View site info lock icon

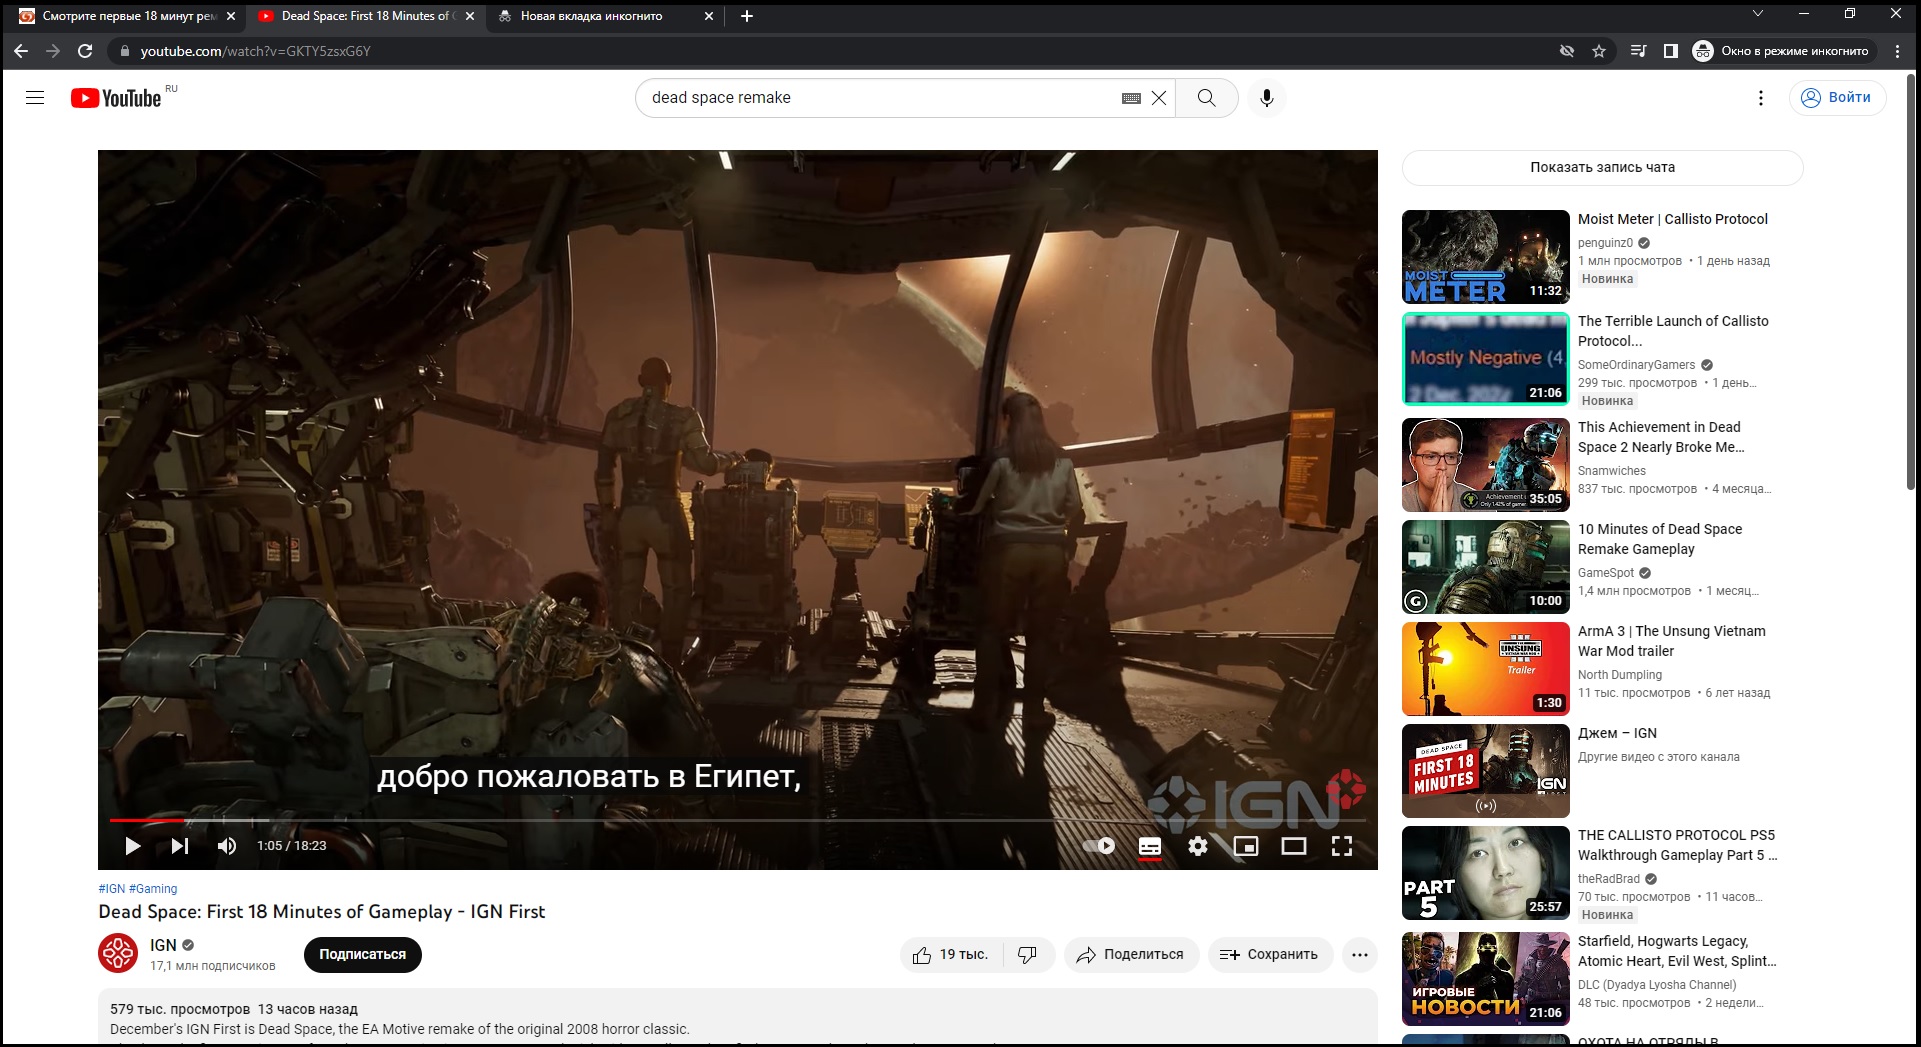coord(125,51)
